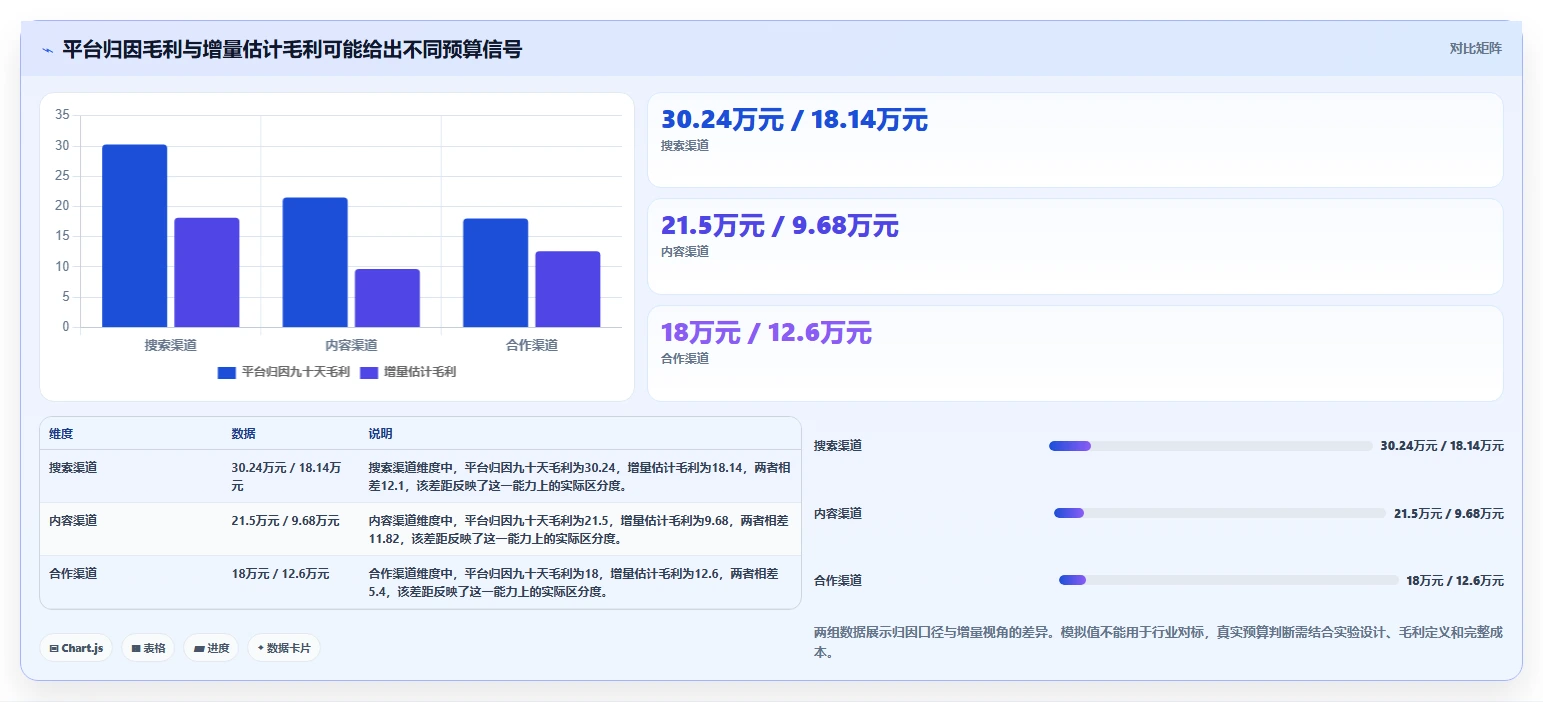Click the purple 合作渠道 bar in the chart
The image size is (1543, 702).
point(568,289)
